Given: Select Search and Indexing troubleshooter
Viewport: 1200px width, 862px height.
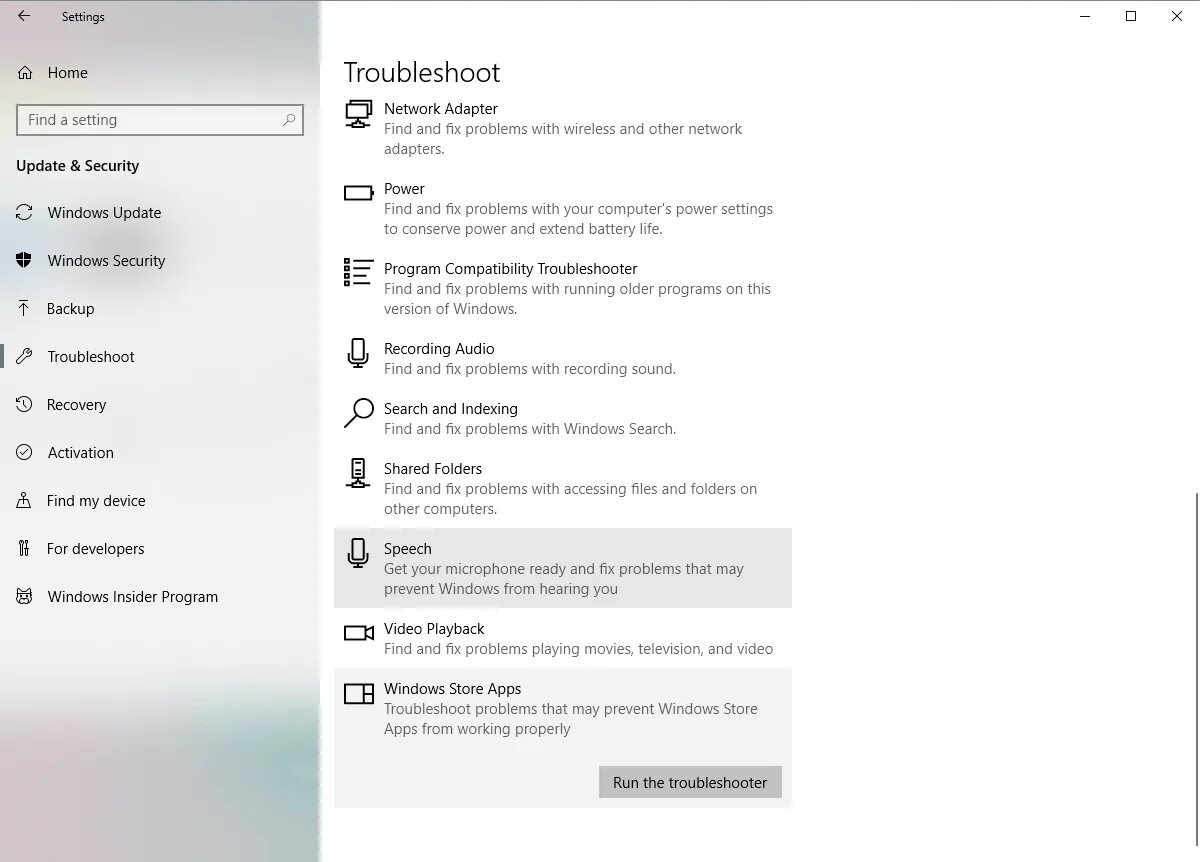Looking at the screenshot, I should (563, 418).
